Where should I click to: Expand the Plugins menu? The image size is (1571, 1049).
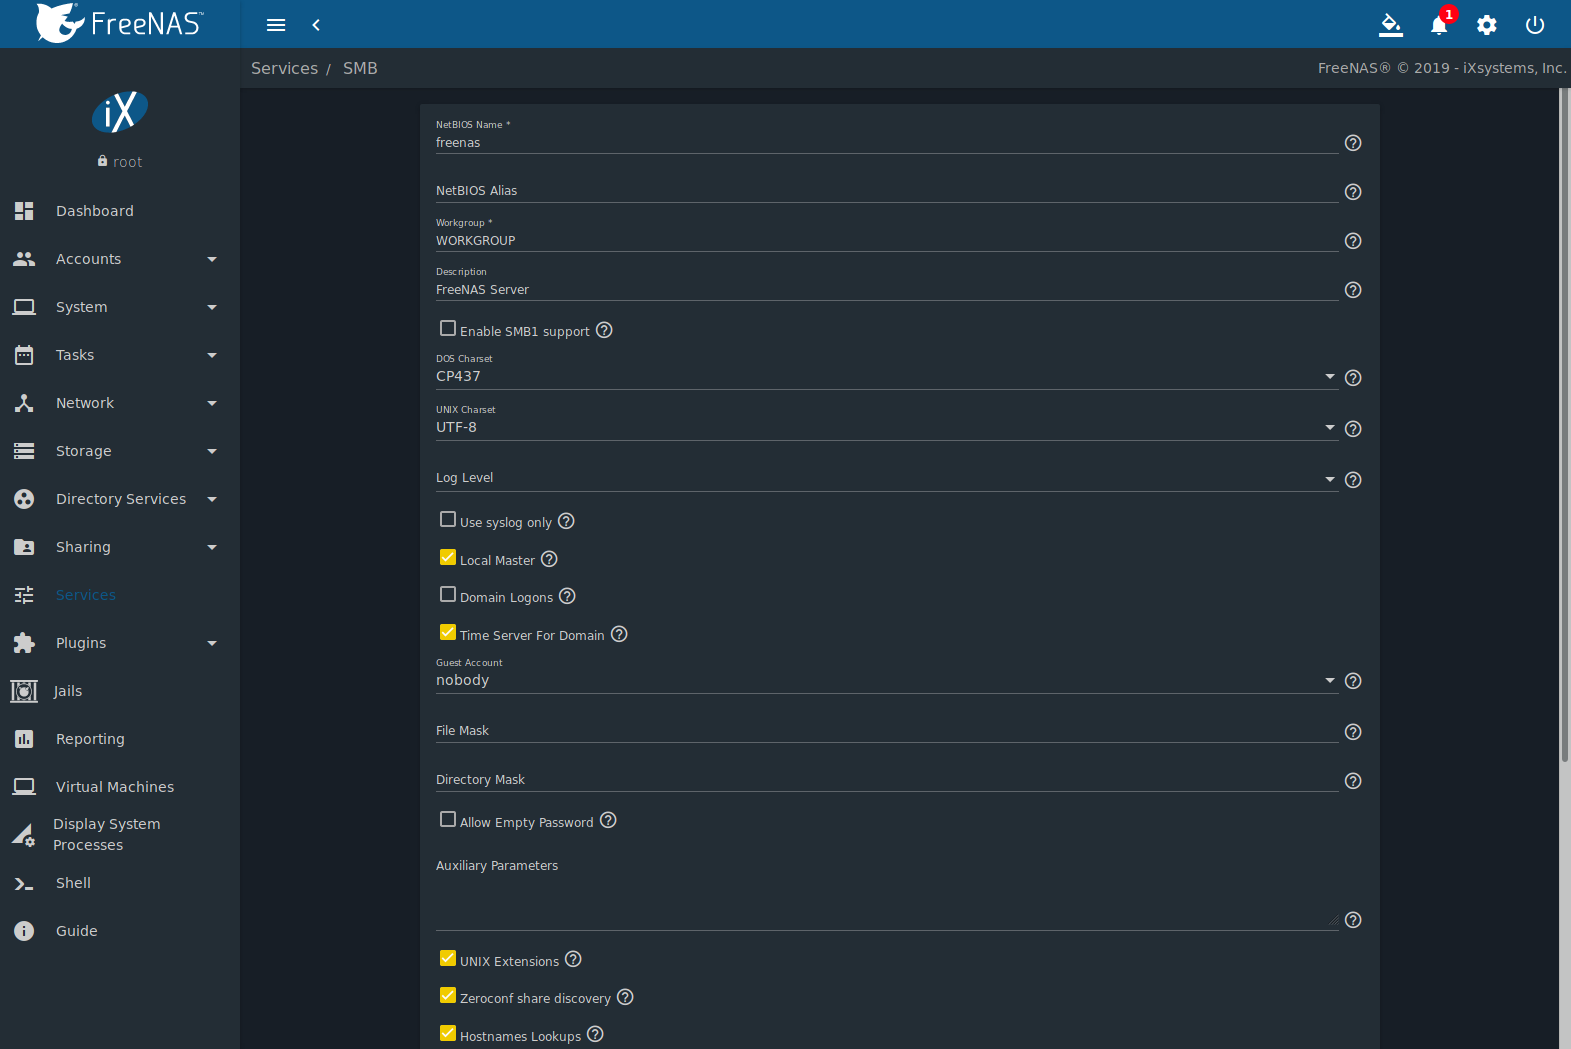point(120,643)
